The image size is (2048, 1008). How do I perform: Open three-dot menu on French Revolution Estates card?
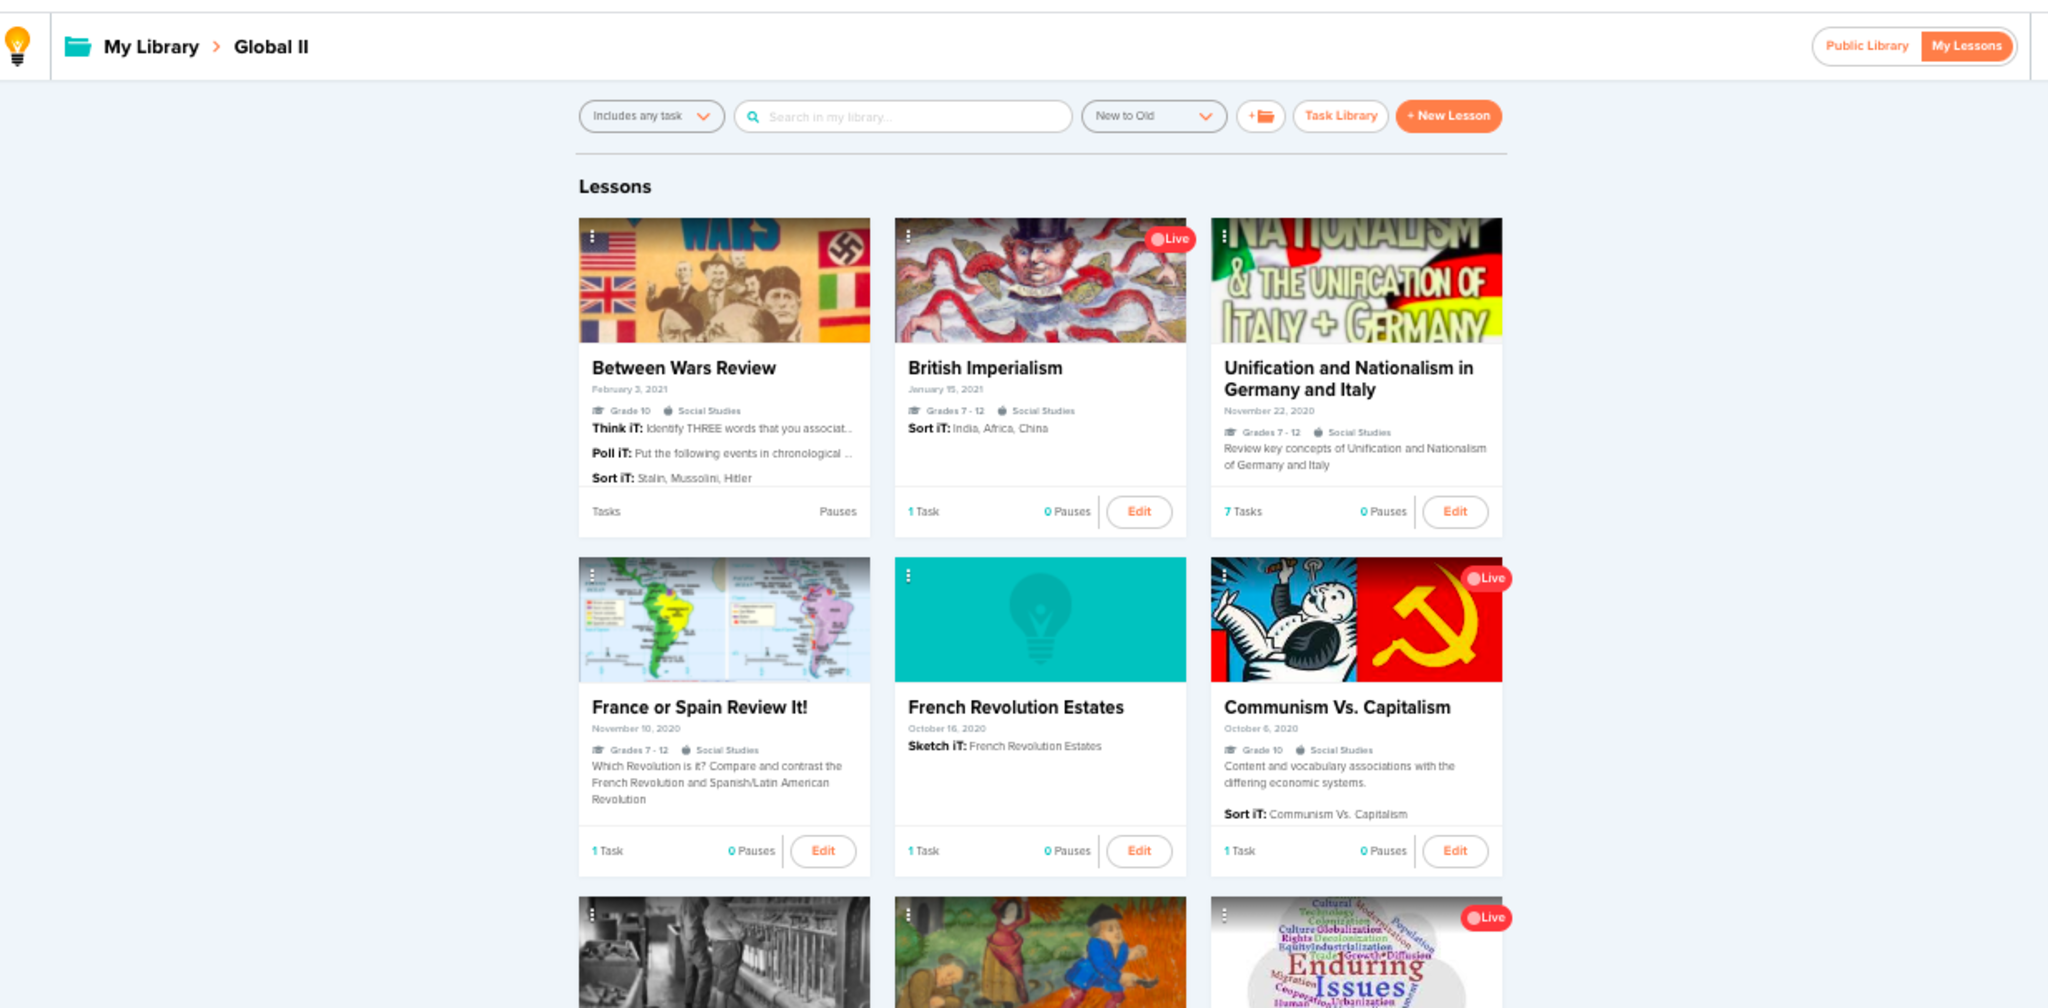point(908,576)
